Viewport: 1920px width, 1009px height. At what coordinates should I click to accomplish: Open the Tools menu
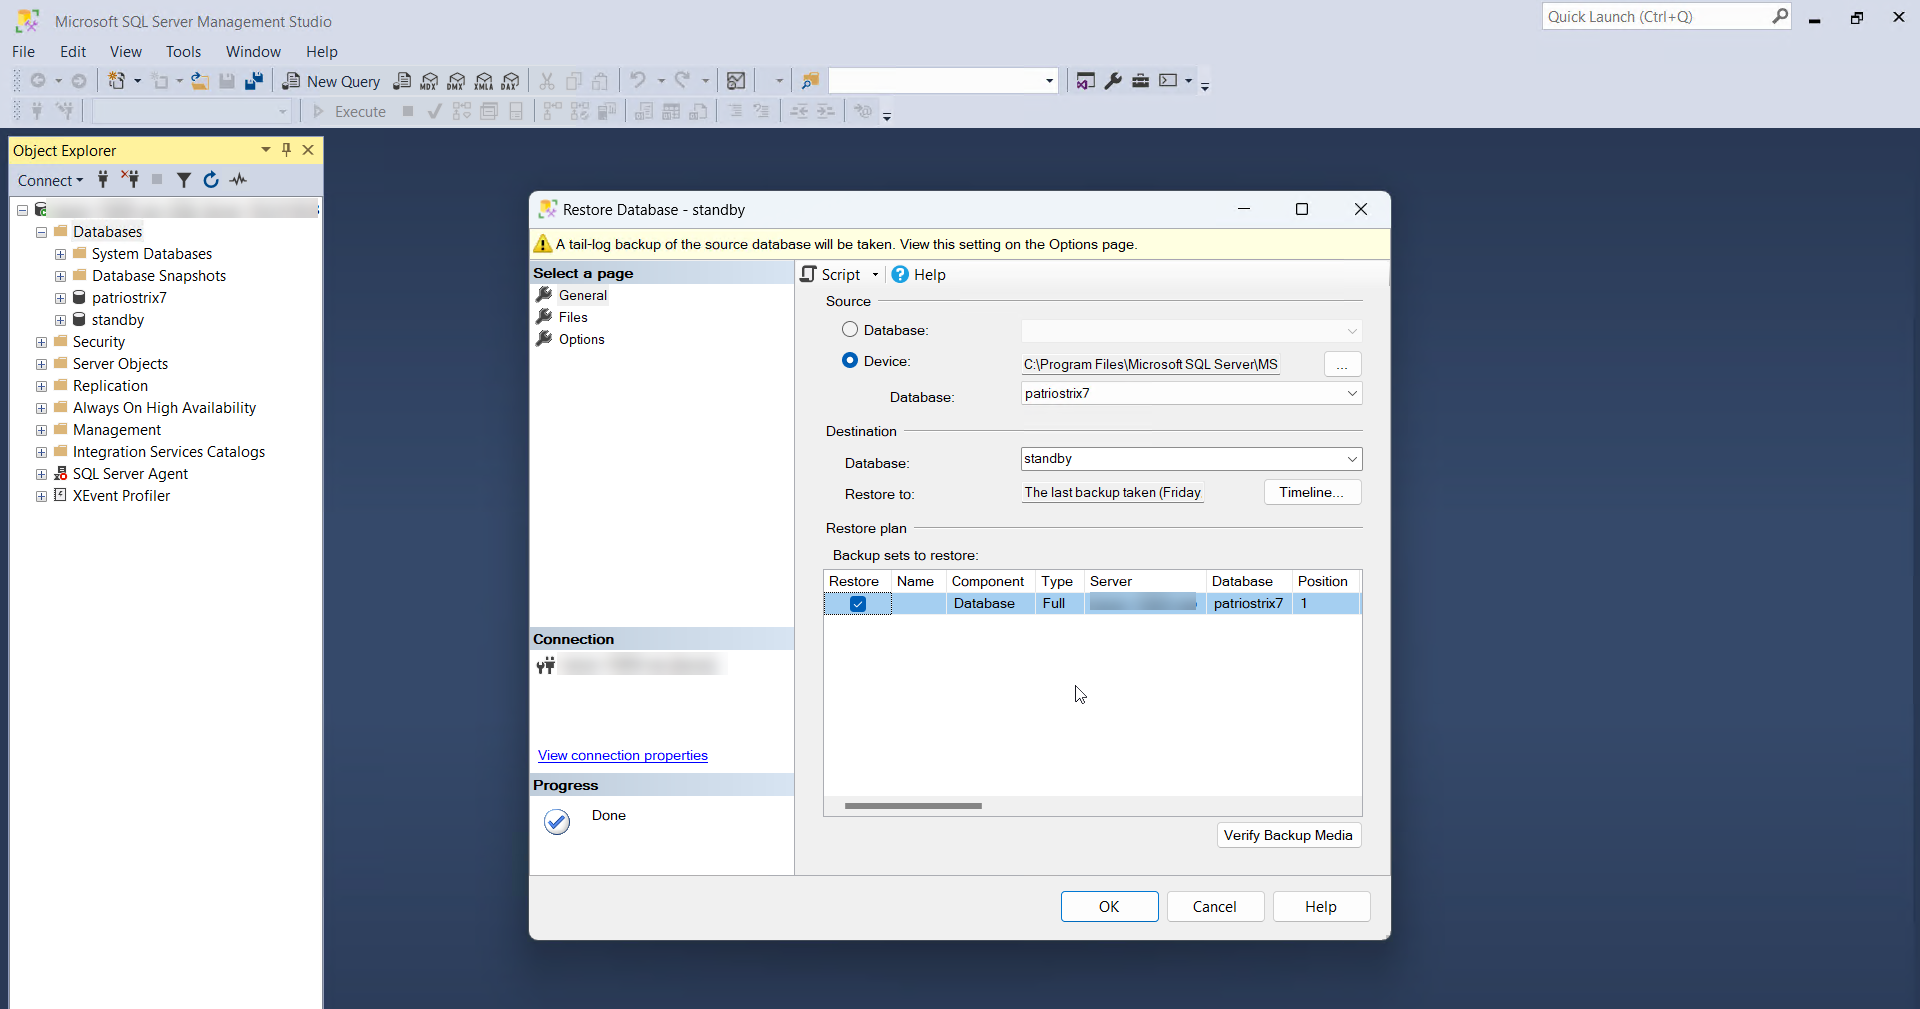[183, 51]
